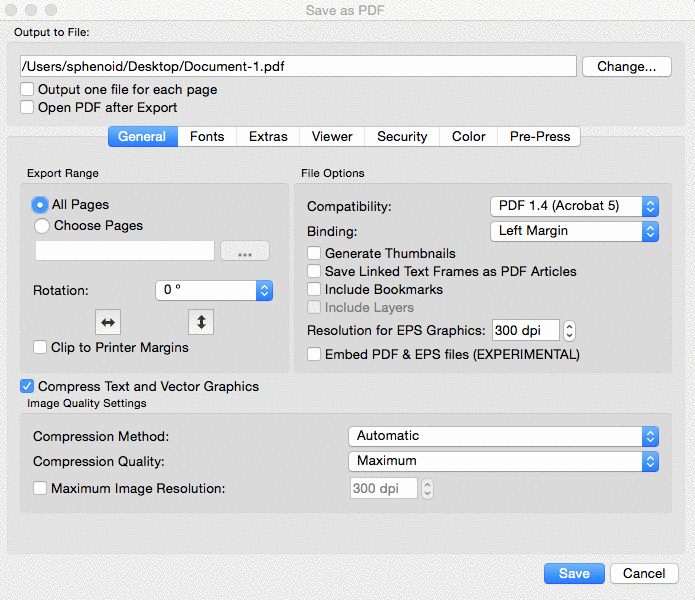Click the output file path field

tap(298, 67)
